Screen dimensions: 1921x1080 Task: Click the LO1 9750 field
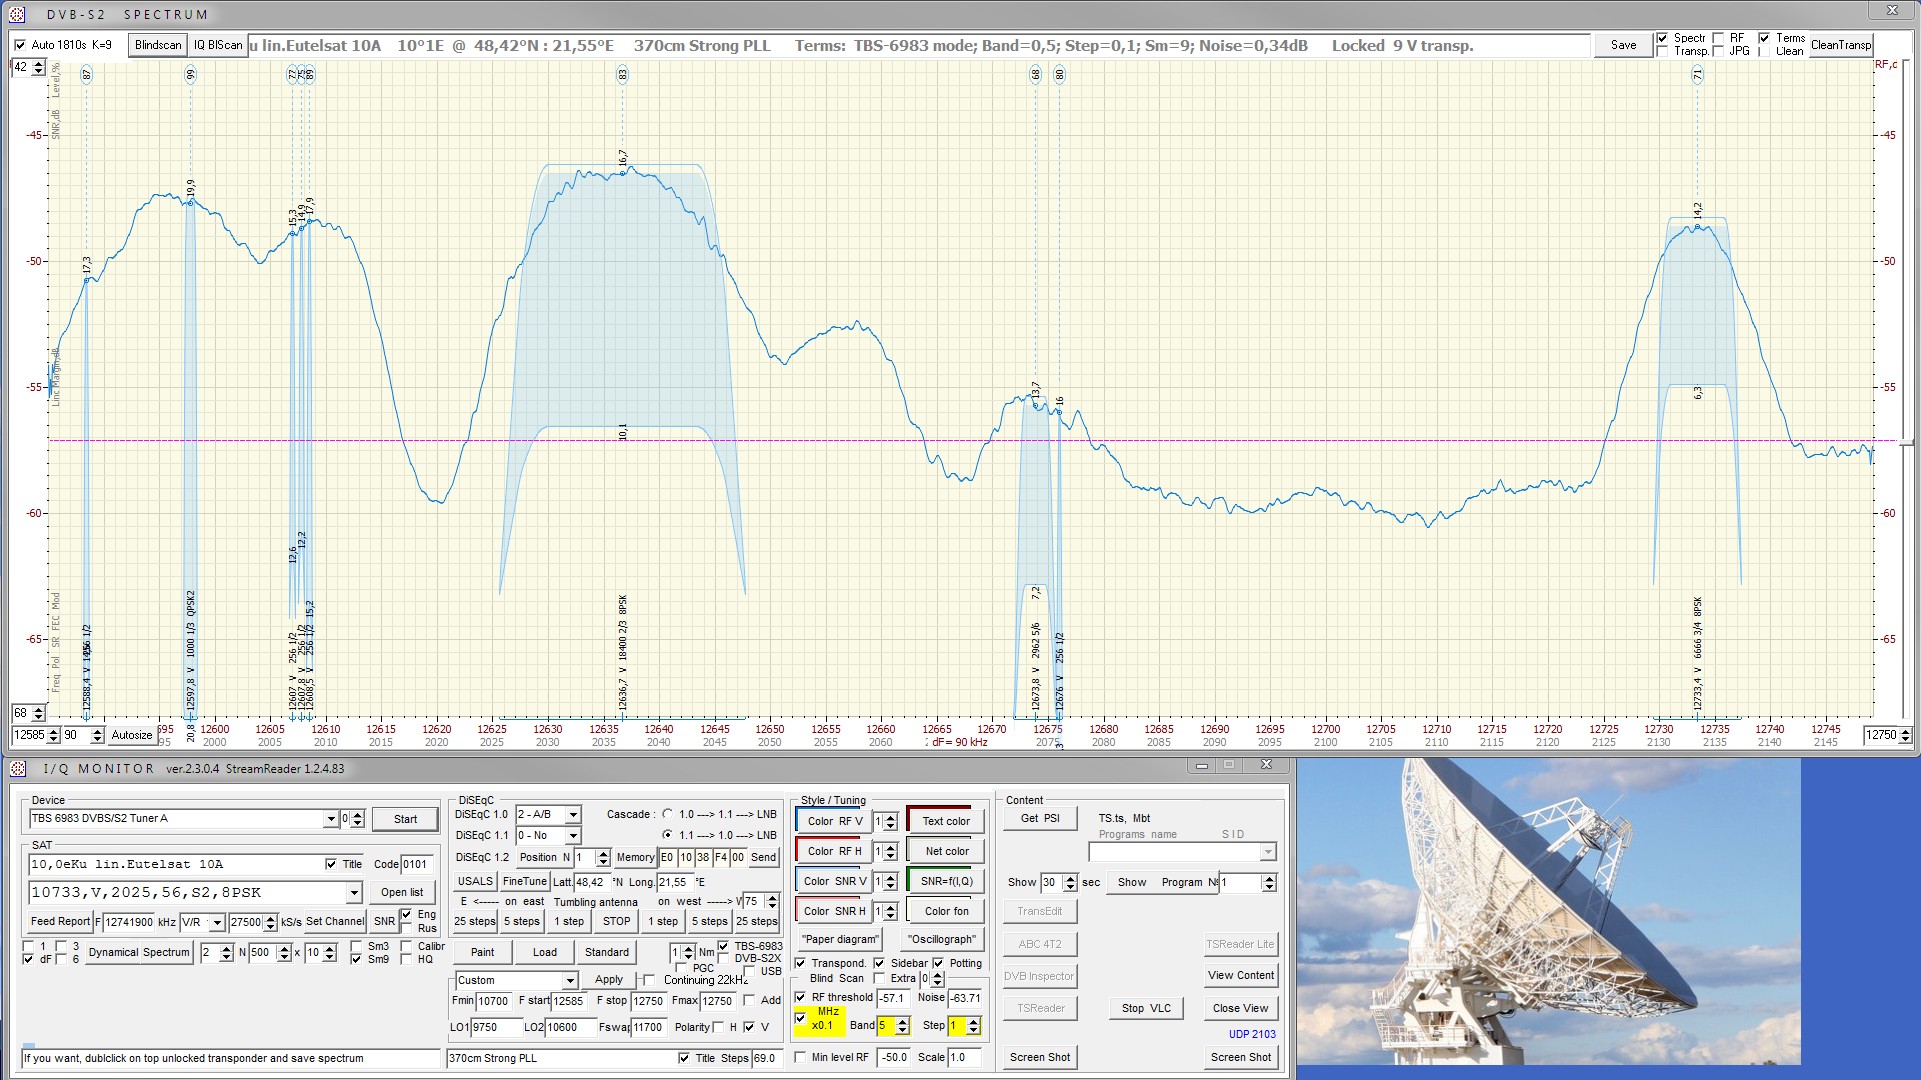click(496, 1027)
